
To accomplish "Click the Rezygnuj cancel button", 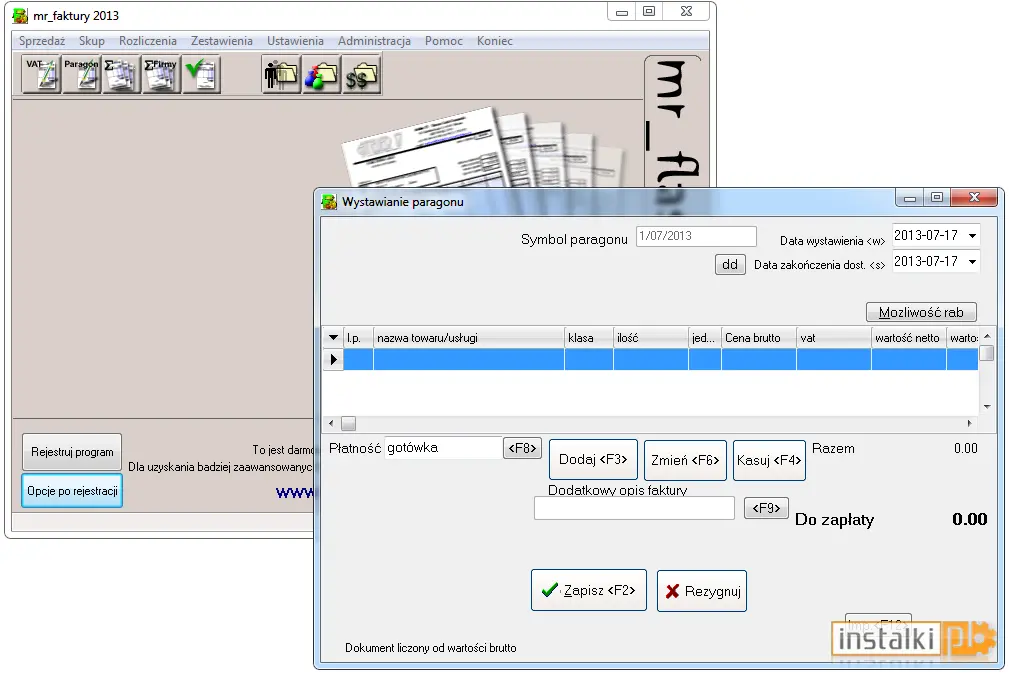I will [702, 591].
